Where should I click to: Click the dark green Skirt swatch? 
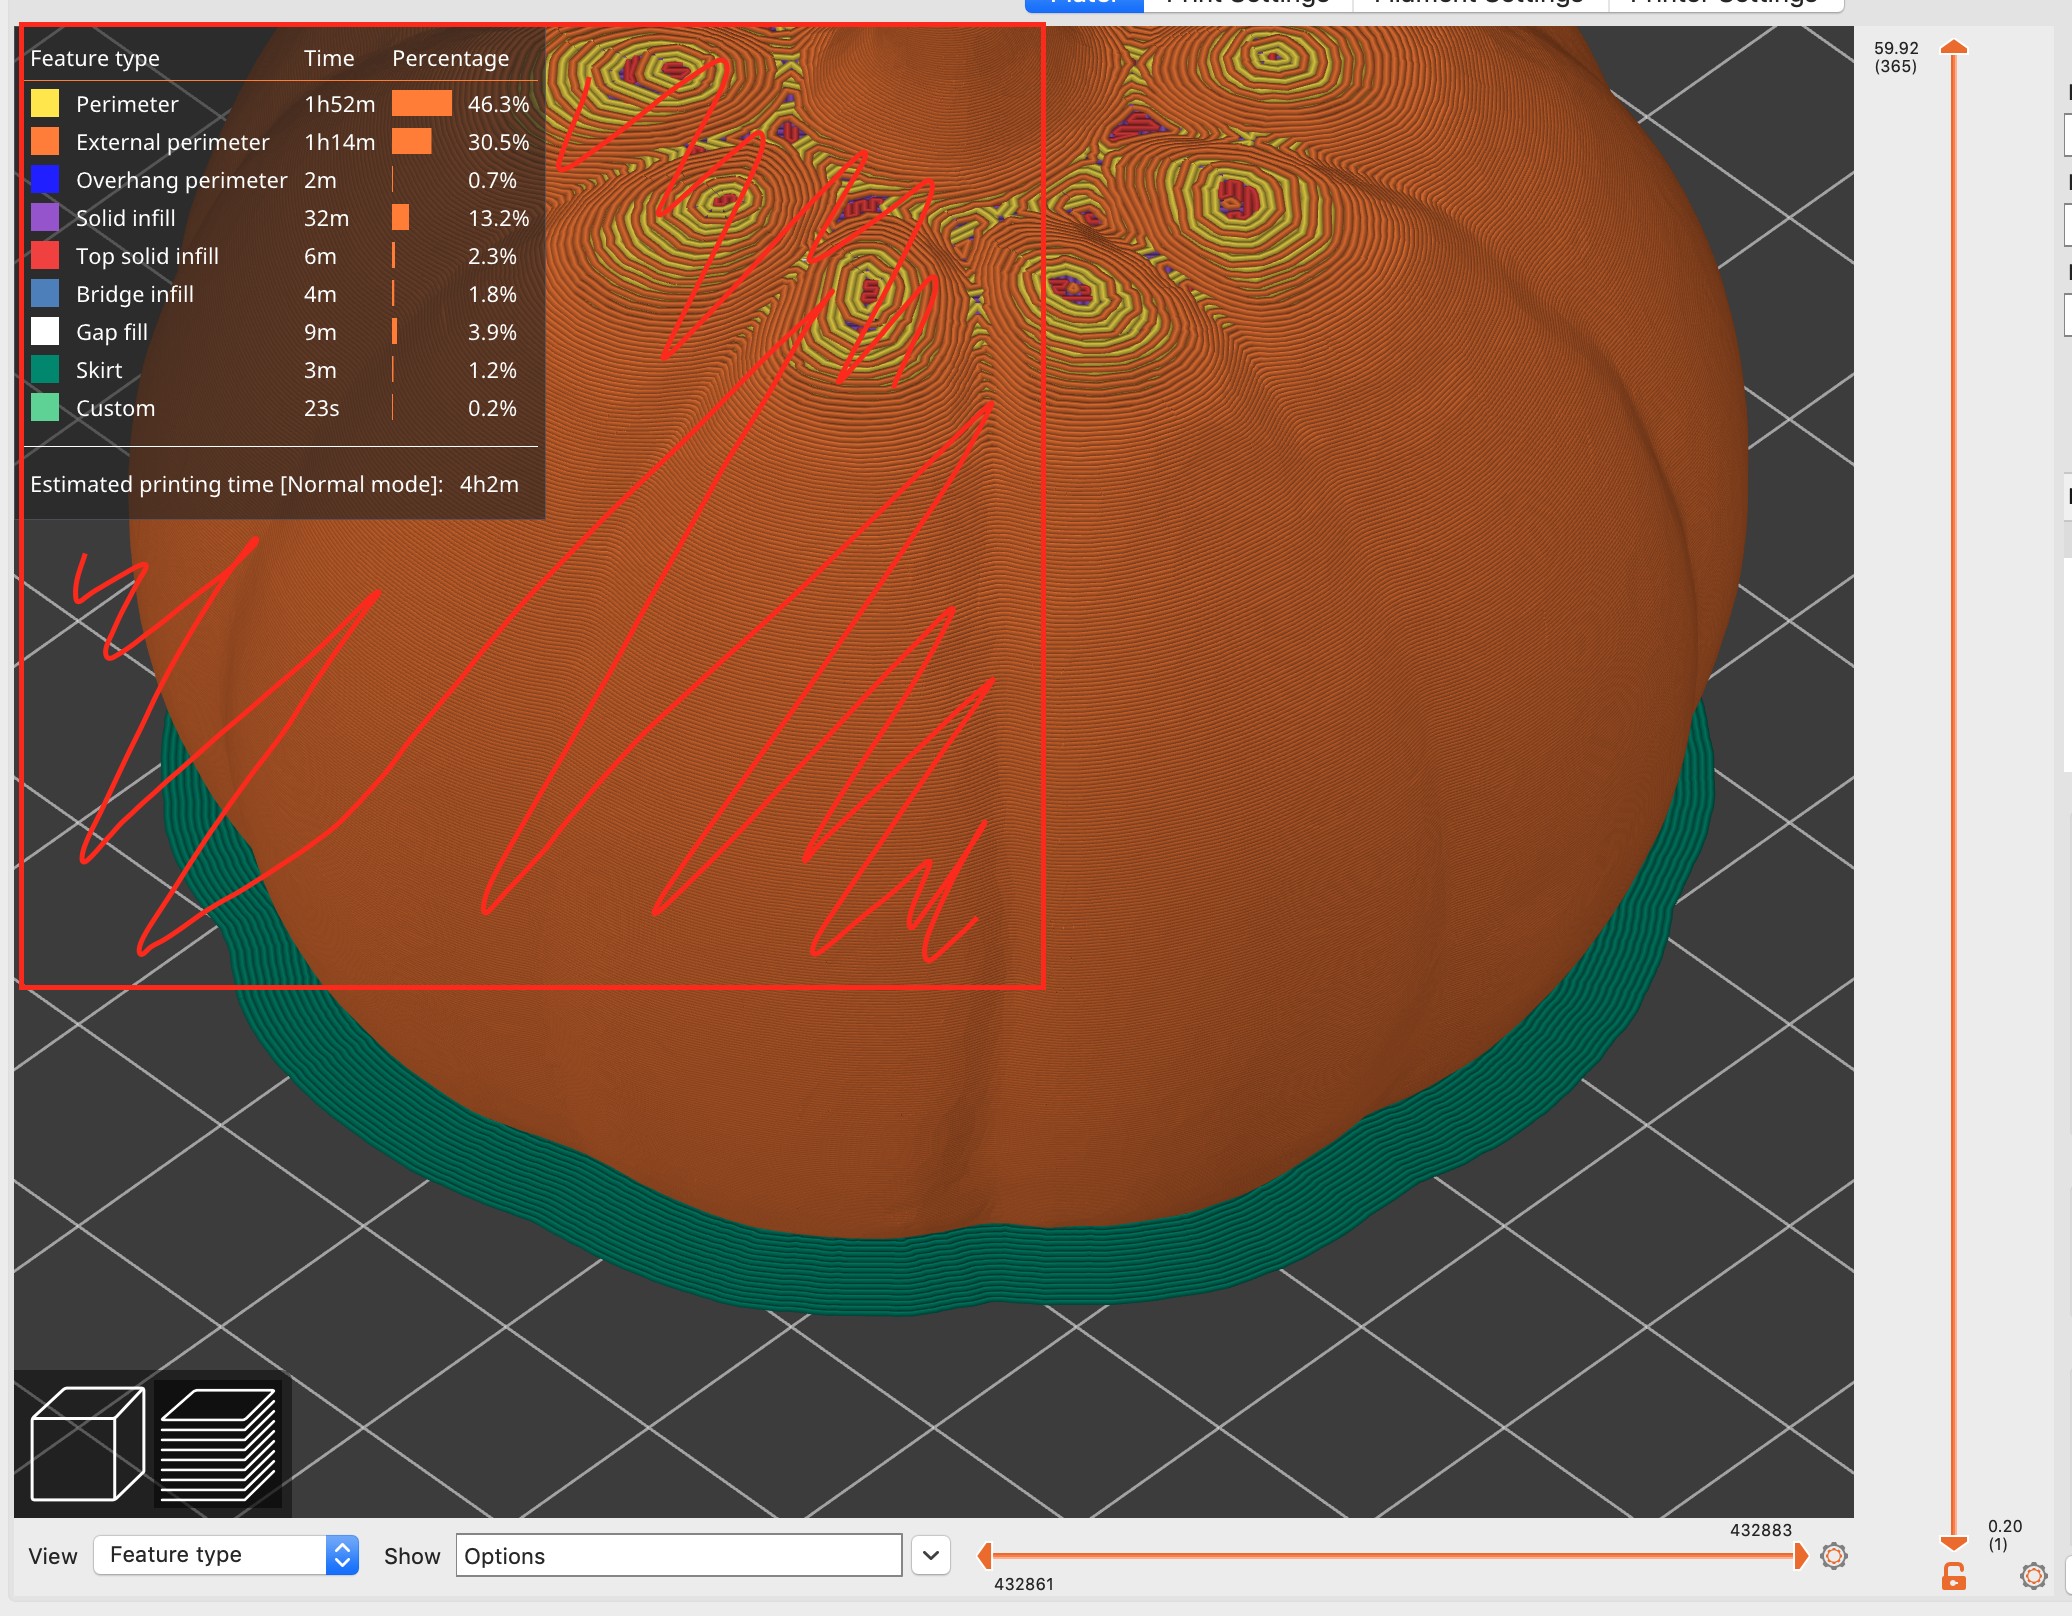pos(45,370)
